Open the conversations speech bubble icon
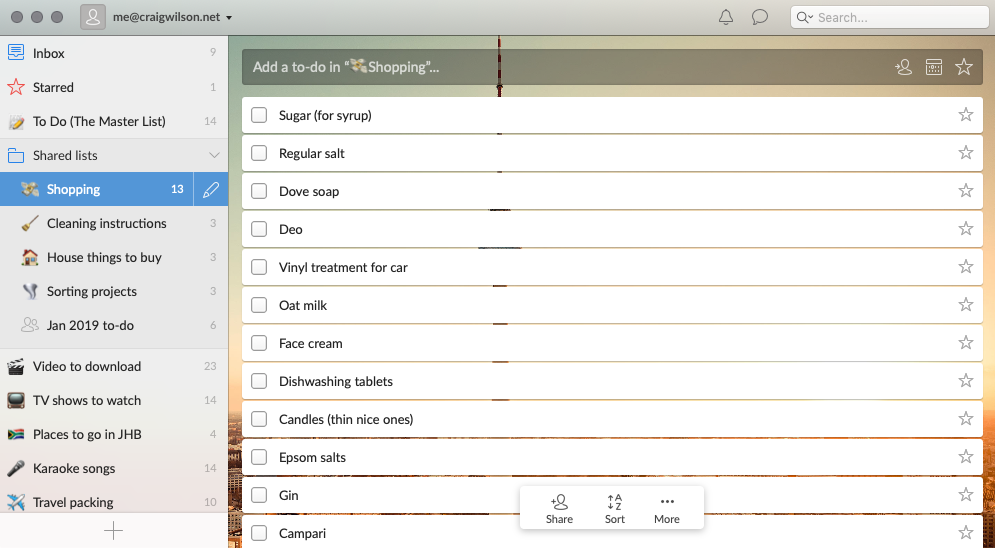Screen dimensions: 995x548 point(760,17)
